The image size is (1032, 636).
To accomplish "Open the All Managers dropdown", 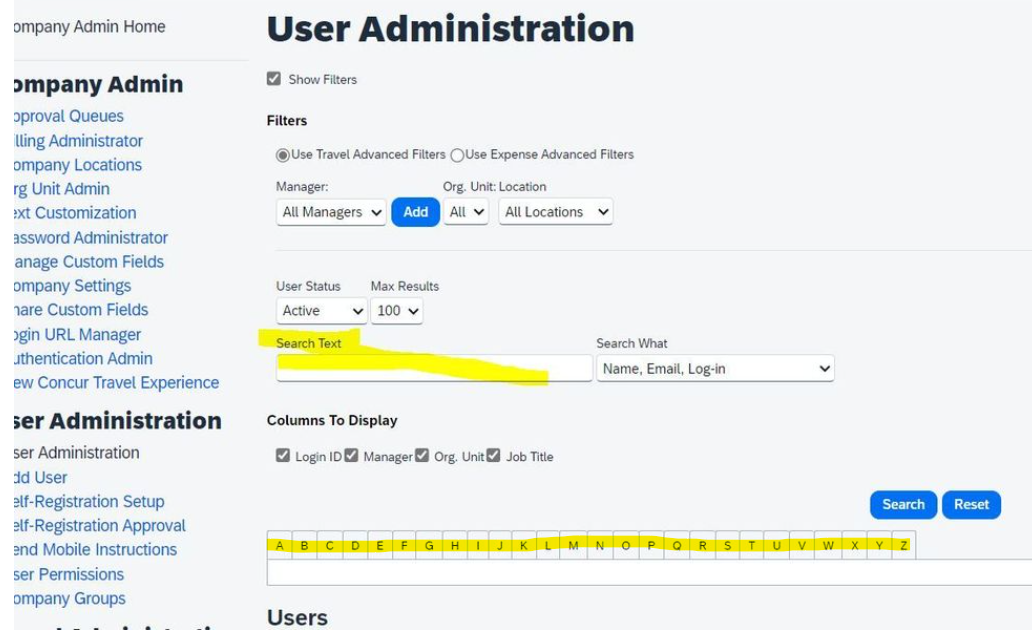I will pos(330,212).
